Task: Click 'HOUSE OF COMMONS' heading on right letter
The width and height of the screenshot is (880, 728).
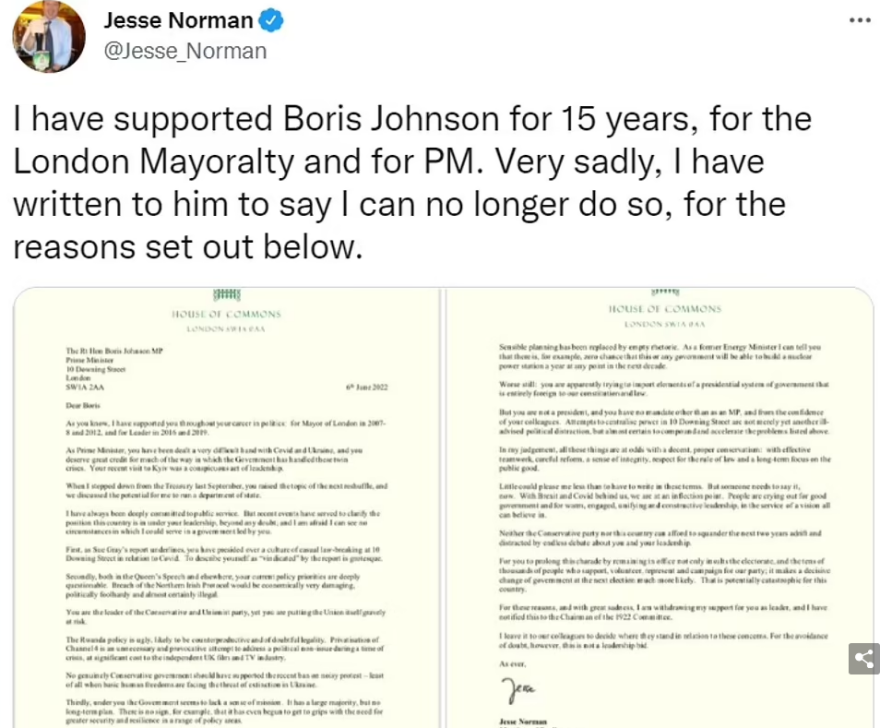Action: click(x=663, y=310)
